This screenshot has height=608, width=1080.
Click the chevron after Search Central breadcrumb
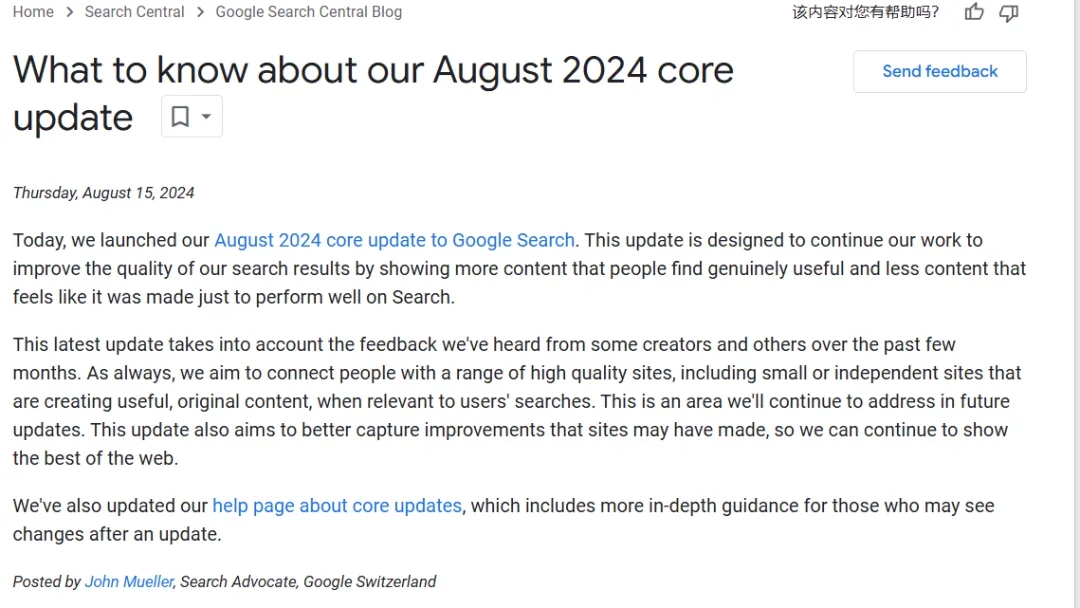(200, 12)
